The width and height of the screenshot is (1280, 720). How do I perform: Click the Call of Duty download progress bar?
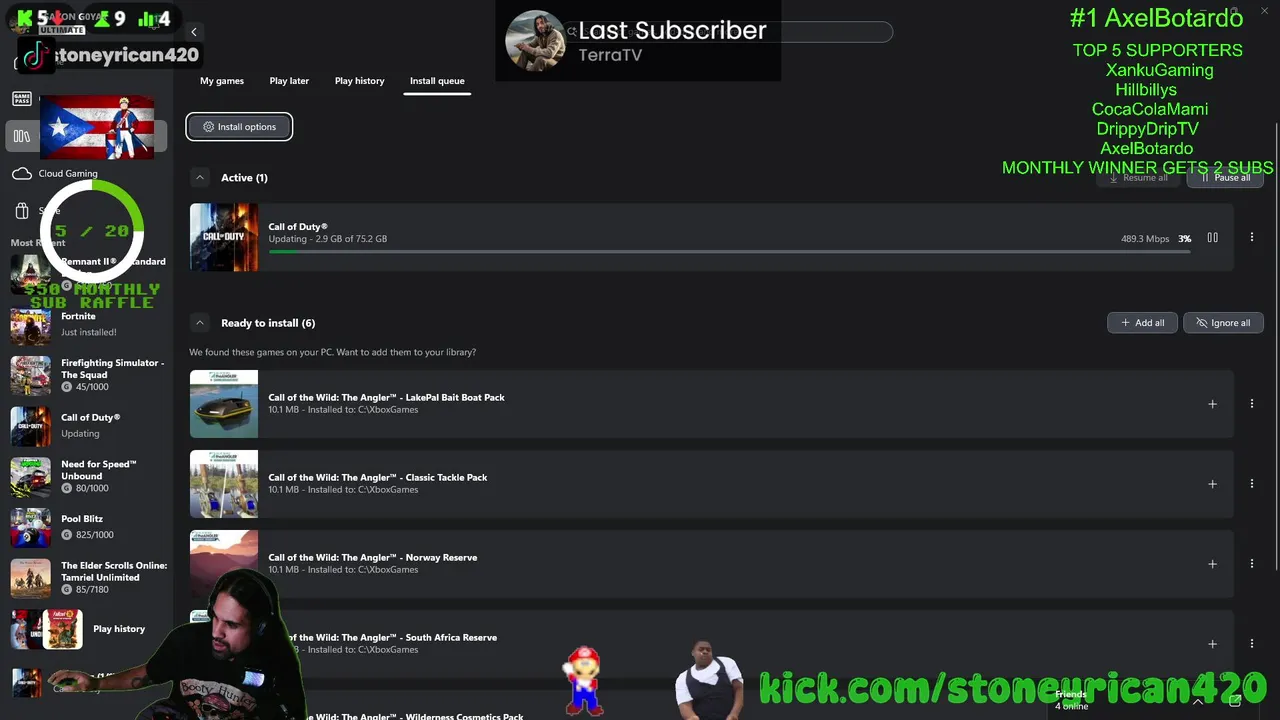click(729, 252)
